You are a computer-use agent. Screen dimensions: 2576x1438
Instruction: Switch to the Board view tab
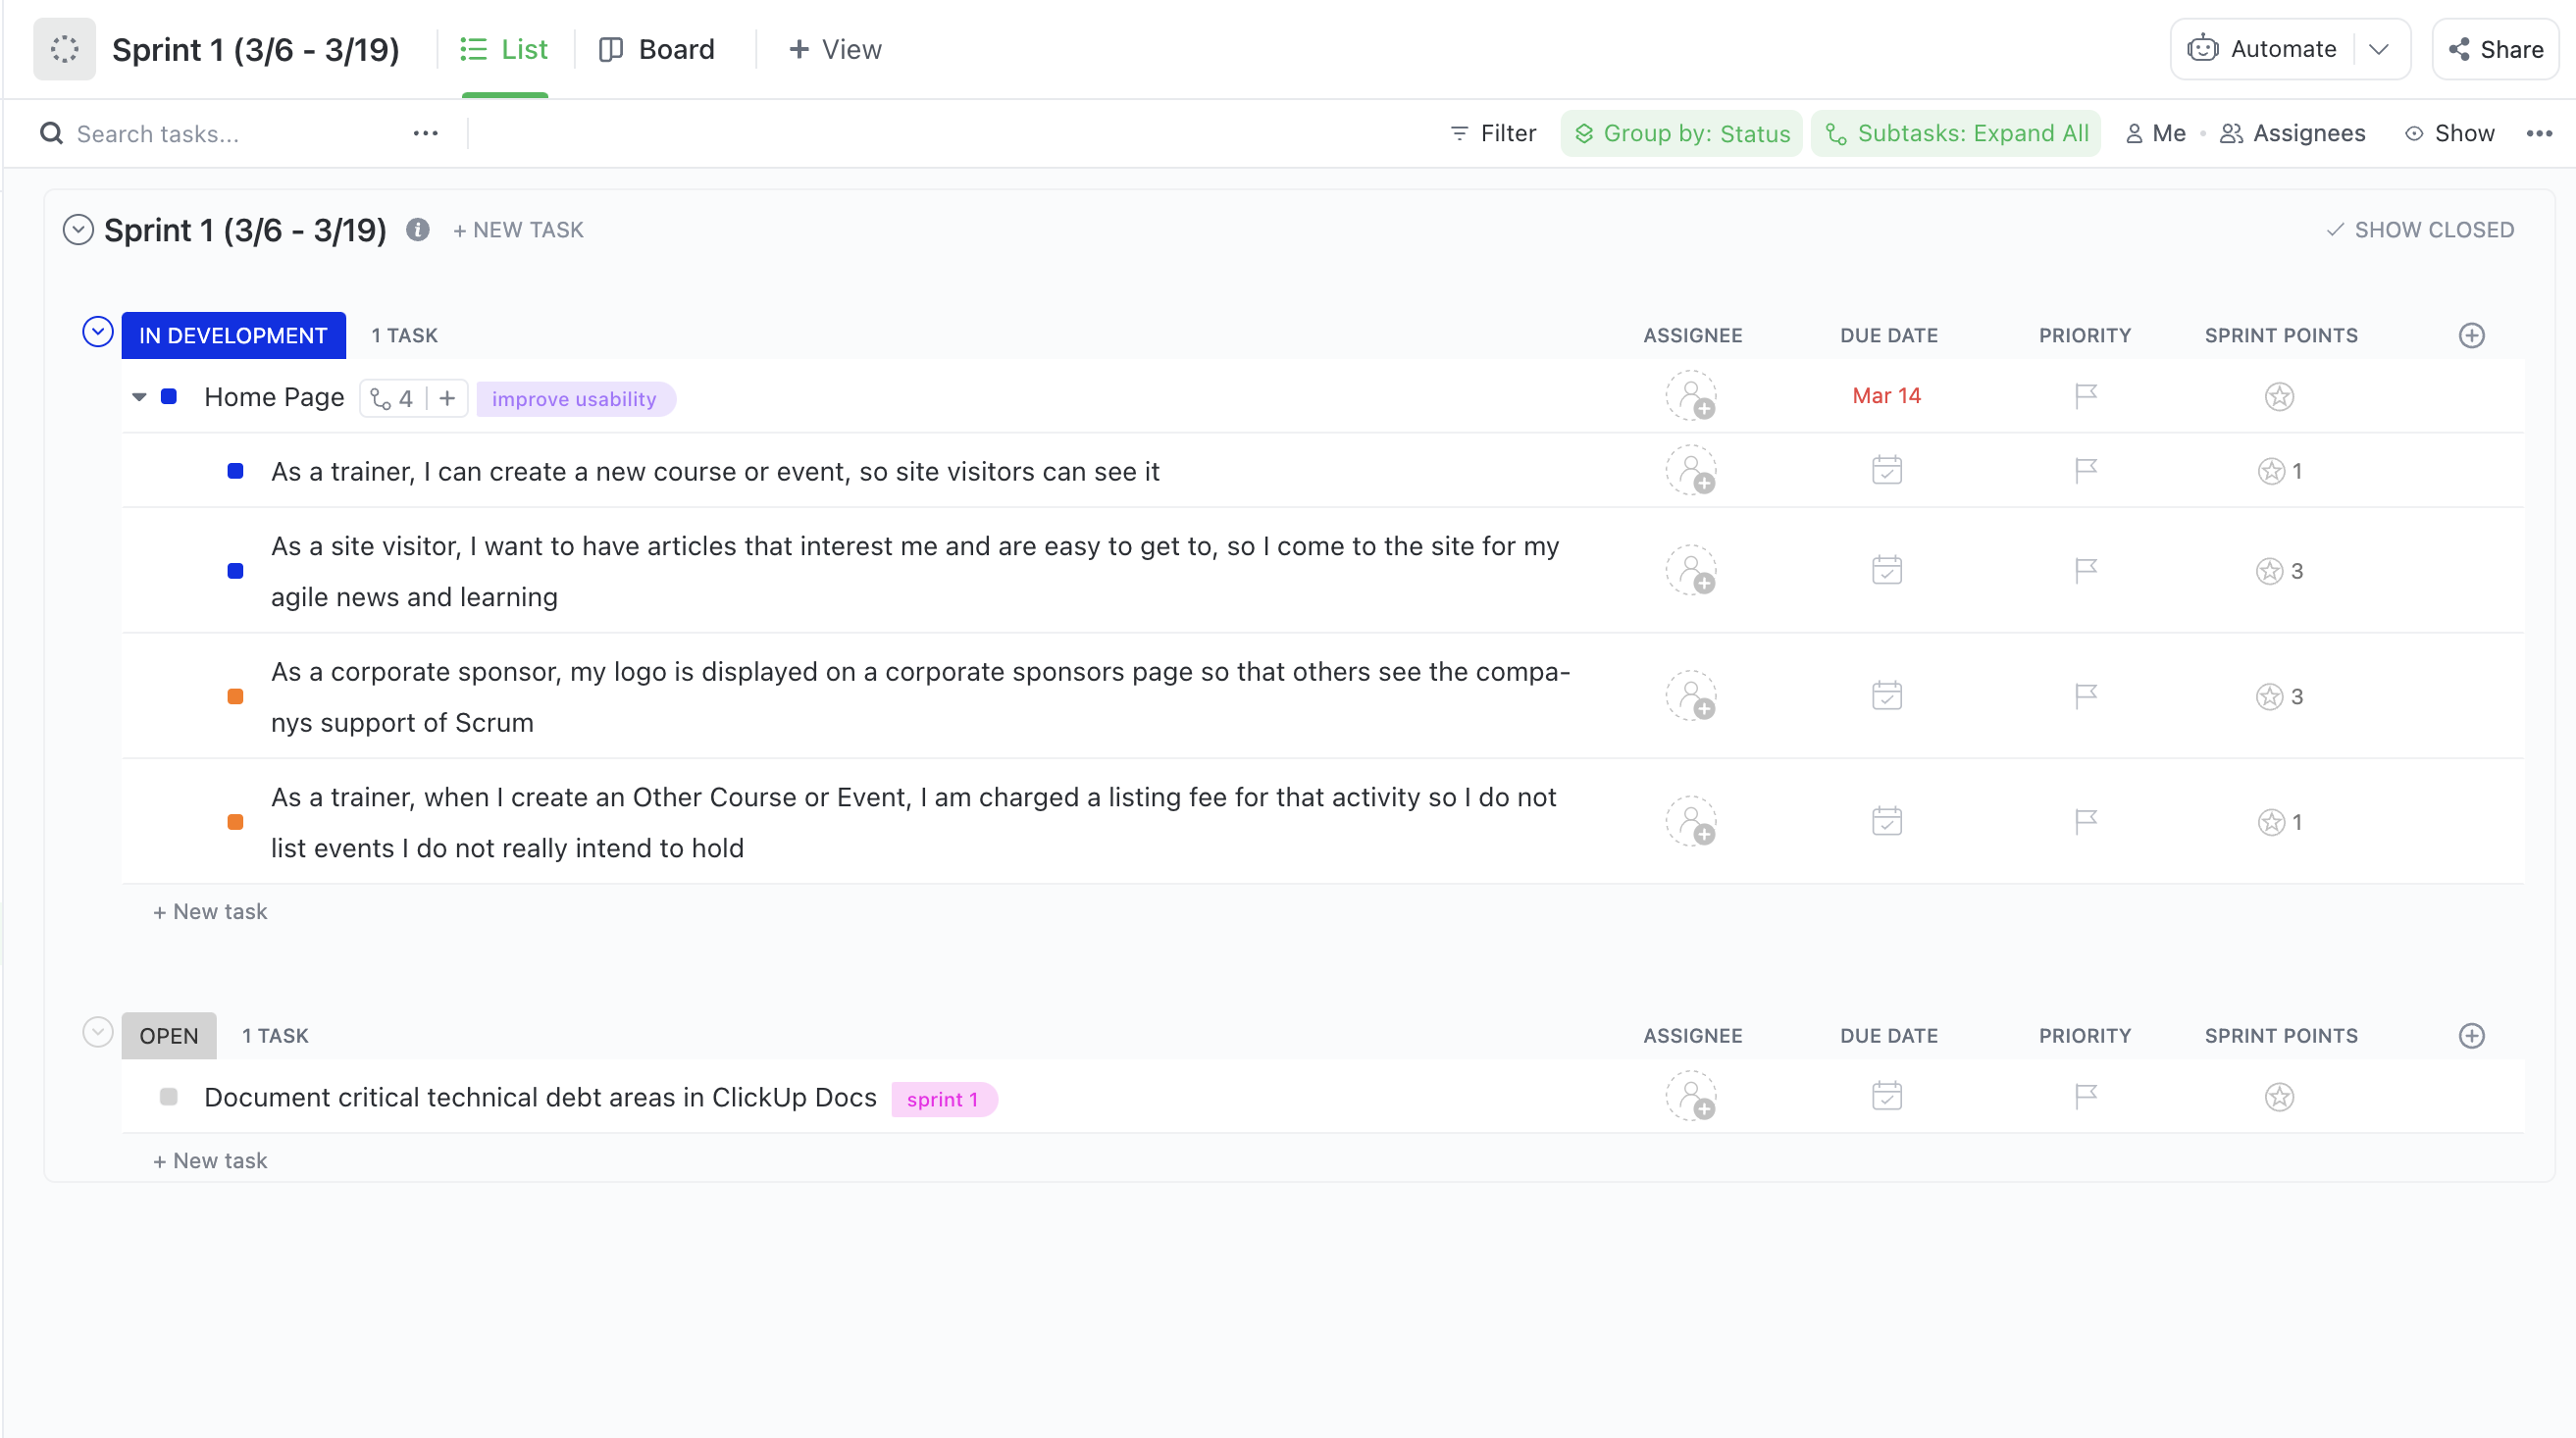[x=657, y=49]
